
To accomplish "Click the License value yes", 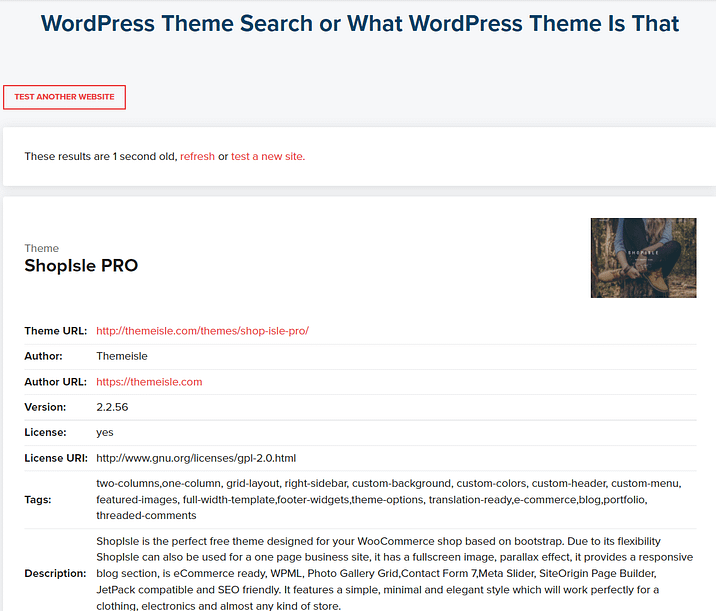I will (x=105, y=432).
